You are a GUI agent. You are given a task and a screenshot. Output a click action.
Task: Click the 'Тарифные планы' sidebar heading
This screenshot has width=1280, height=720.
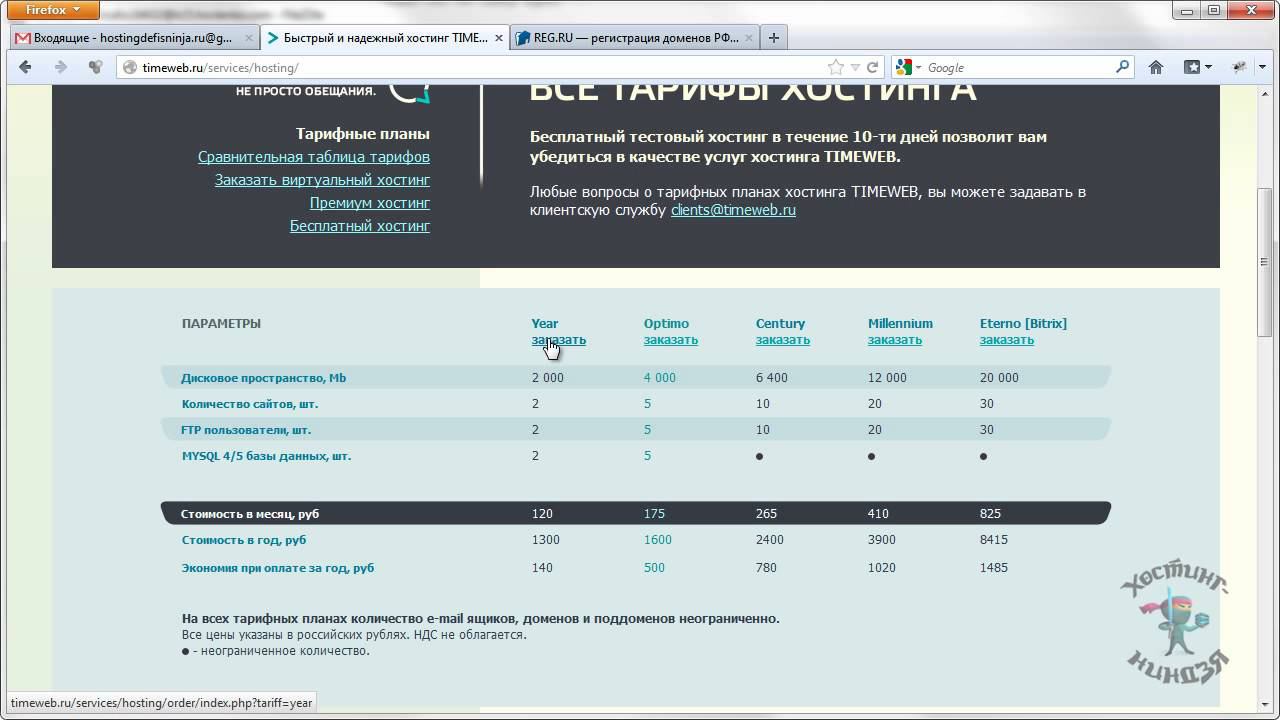pyautogui.click(x=363, y=134)
